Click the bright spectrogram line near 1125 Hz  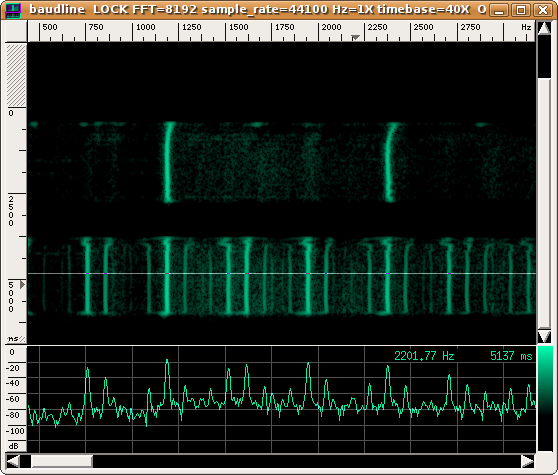point(168,162)
